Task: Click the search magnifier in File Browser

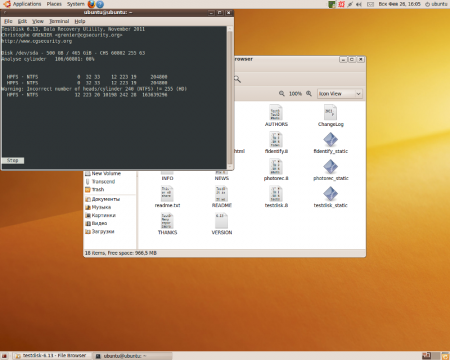Action: pos(237,79)
